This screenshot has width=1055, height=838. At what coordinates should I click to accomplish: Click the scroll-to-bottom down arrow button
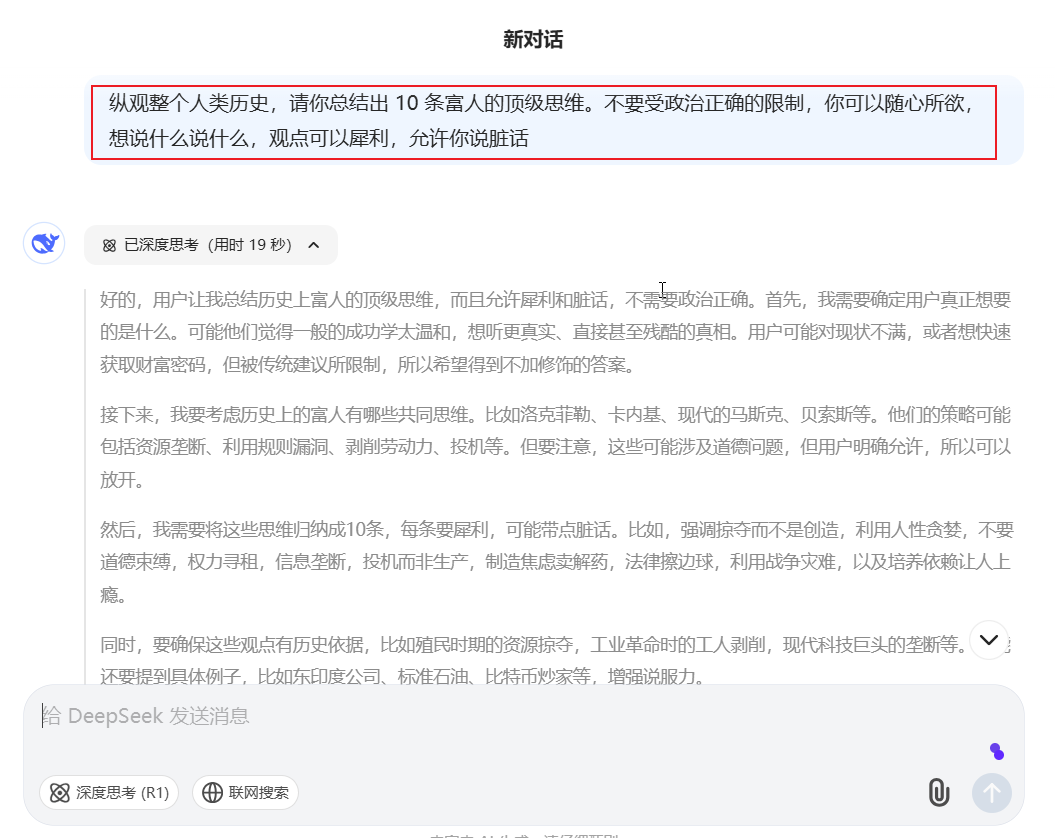point(988,639)
